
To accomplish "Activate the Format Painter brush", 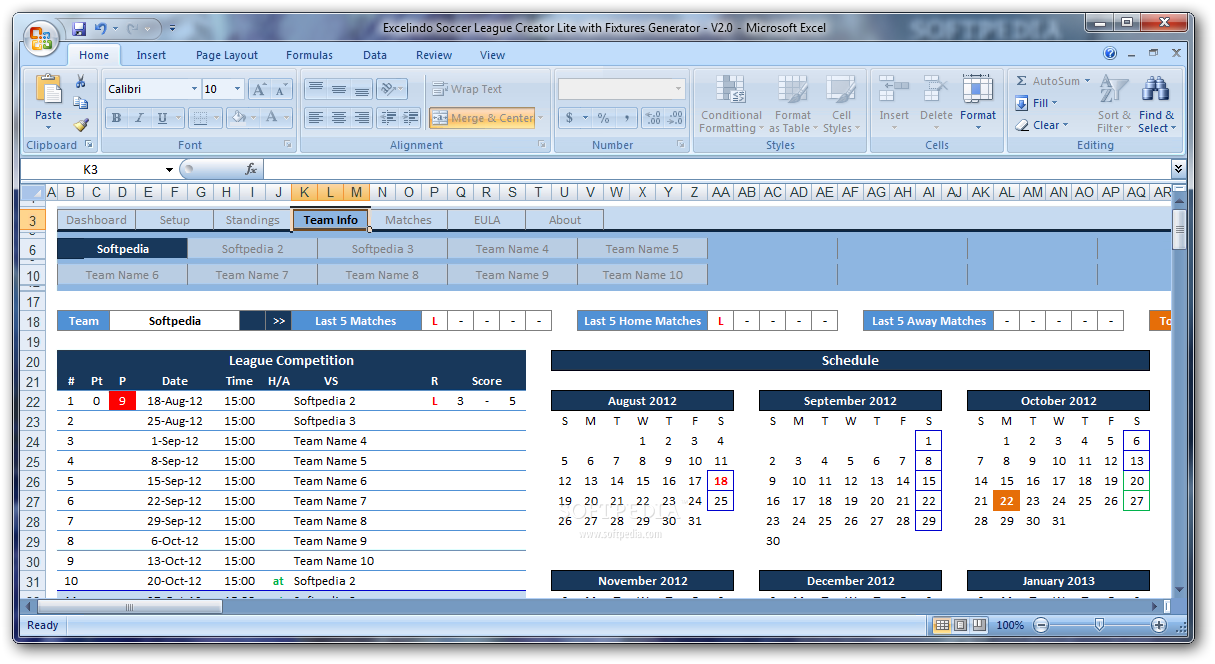I will [x=81, y=125].
